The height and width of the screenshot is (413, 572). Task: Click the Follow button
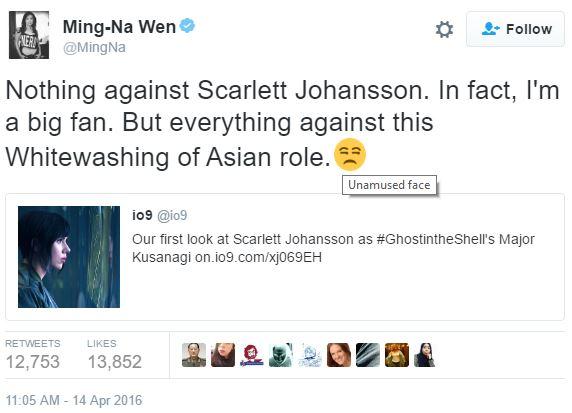click(x=515, y=29)
